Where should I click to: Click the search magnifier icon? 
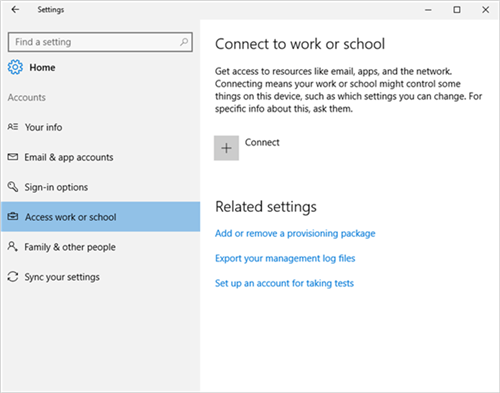point(184,42)
